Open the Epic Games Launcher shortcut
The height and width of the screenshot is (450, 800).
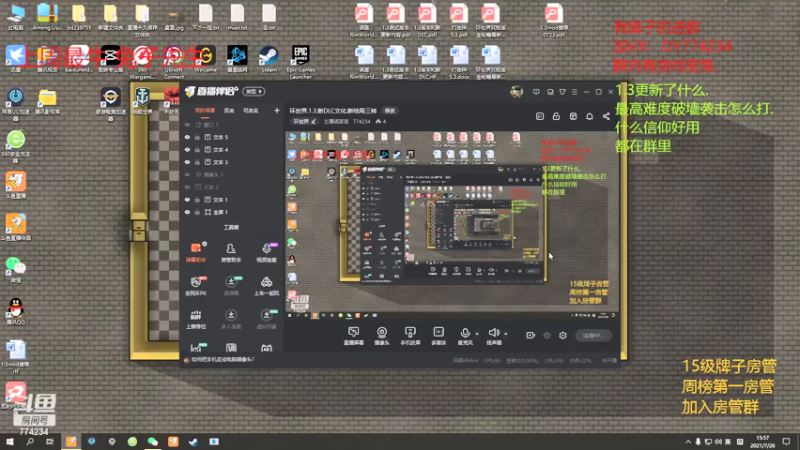click(x=301, y=62)
